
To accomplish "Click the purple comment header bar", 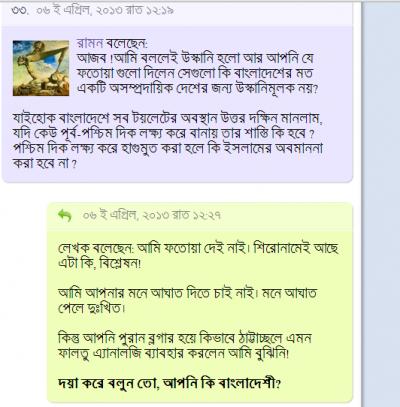I will point(177,11).
